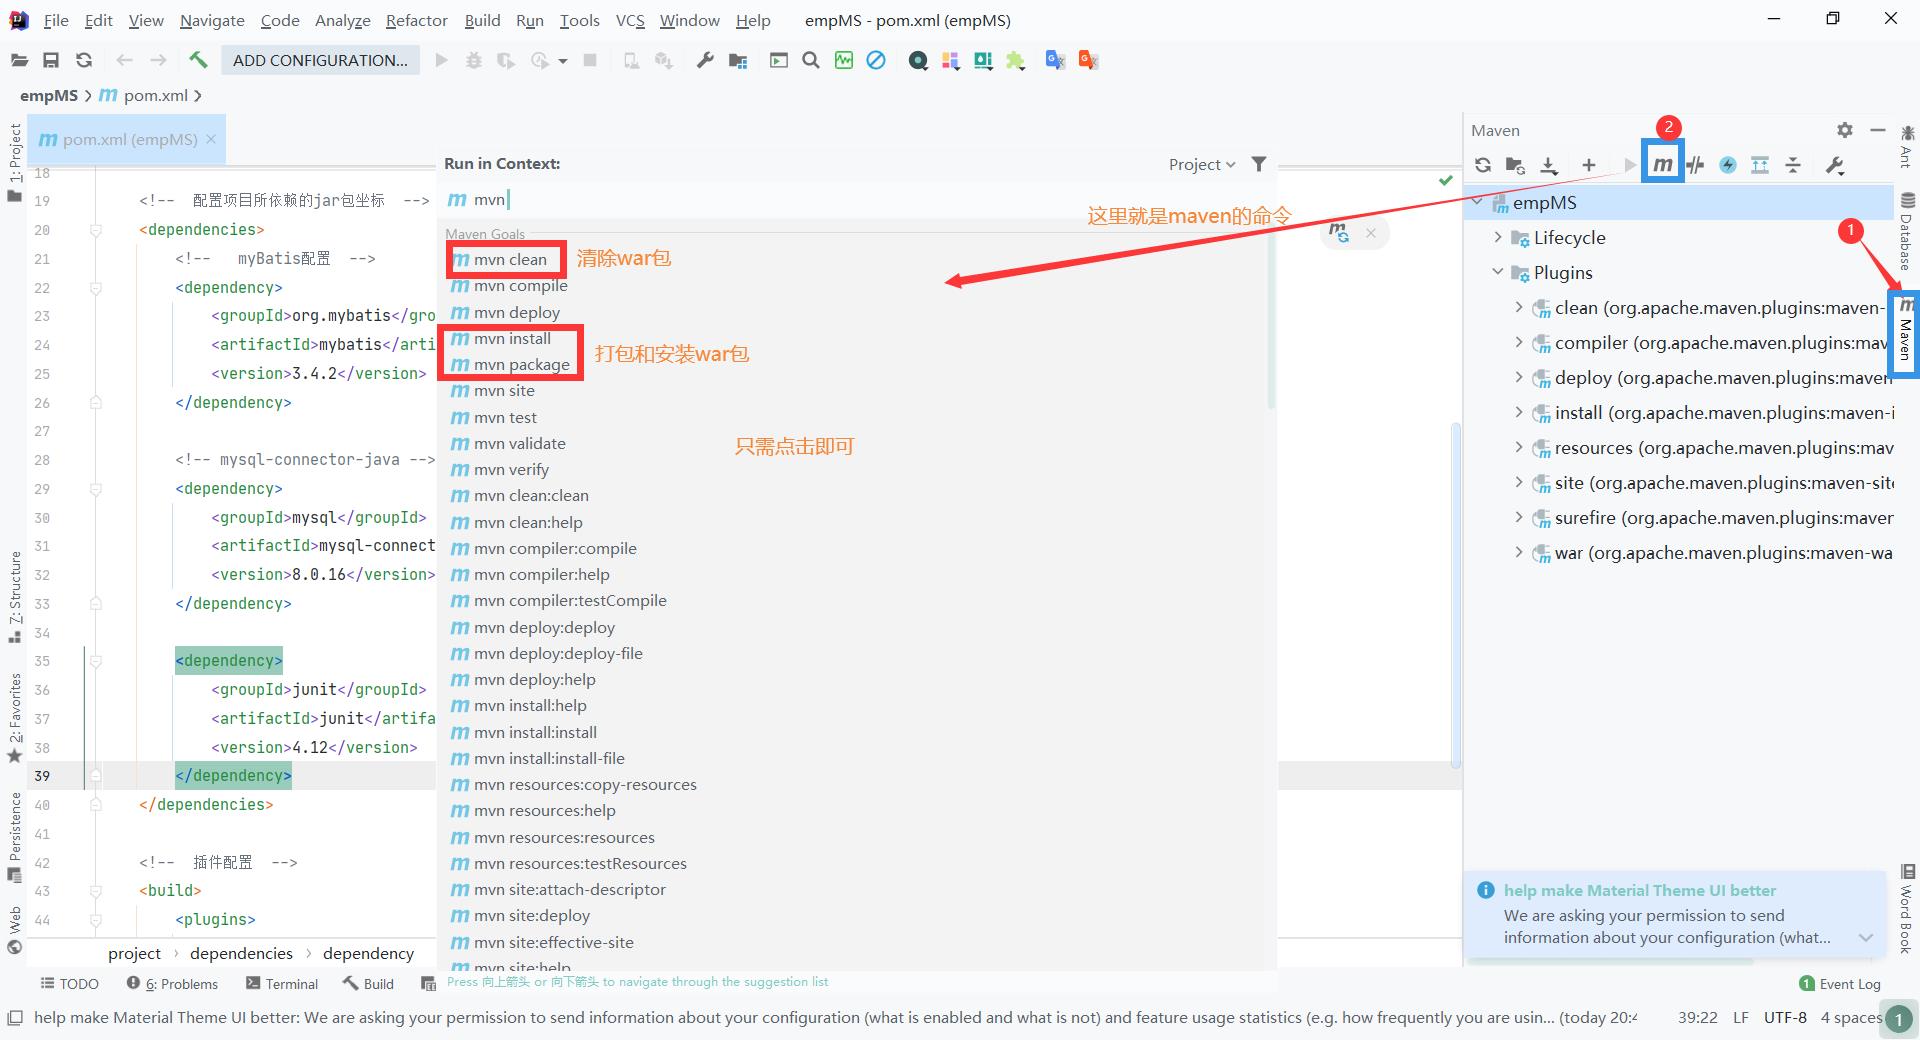Click the Load Maven Changes floating icon

tap(1339, 233)
